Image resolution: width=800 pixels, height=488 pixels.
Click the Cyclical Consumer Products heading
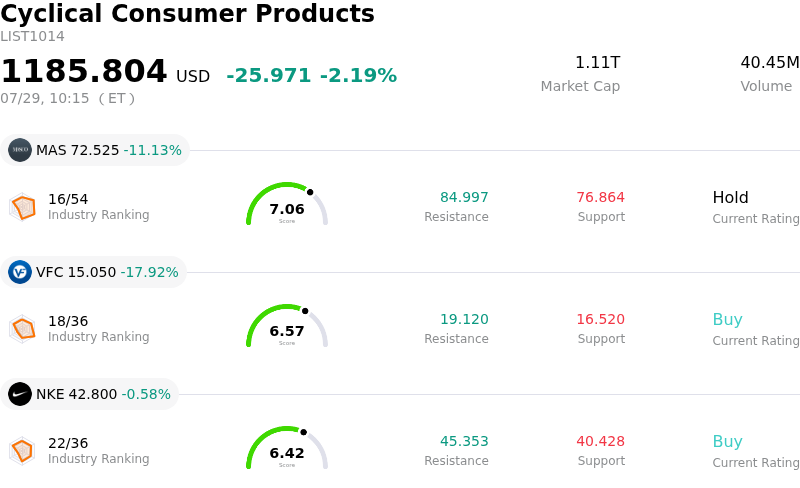coord(187,13)
